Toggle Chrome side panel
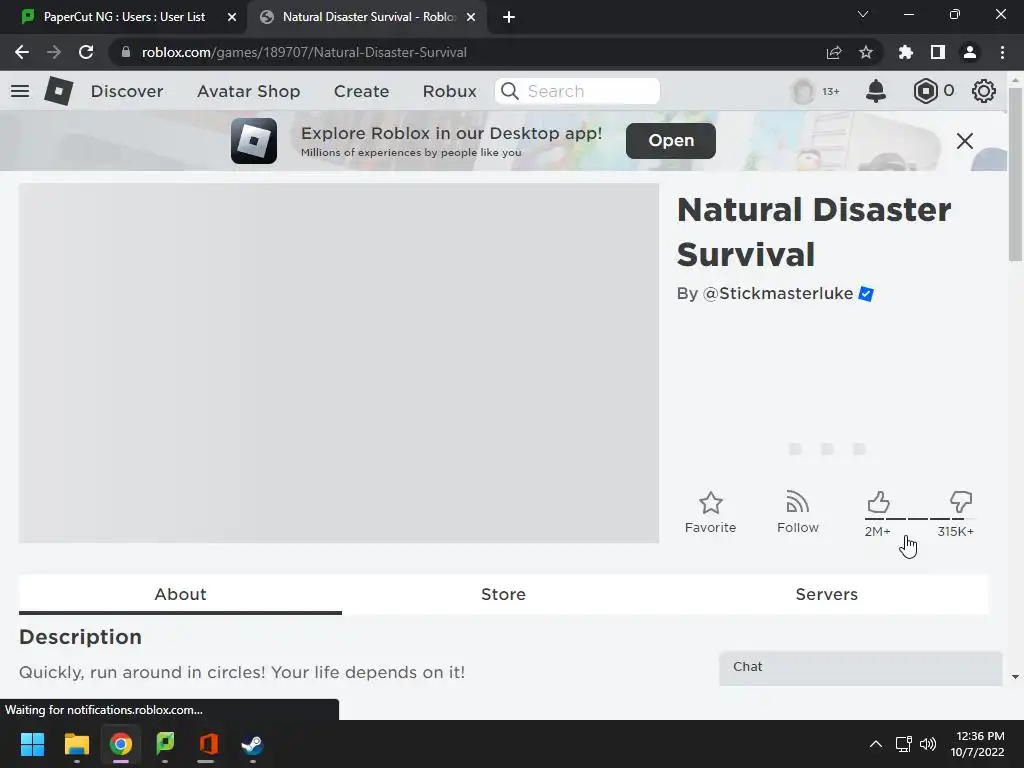 tap(938, 52)
